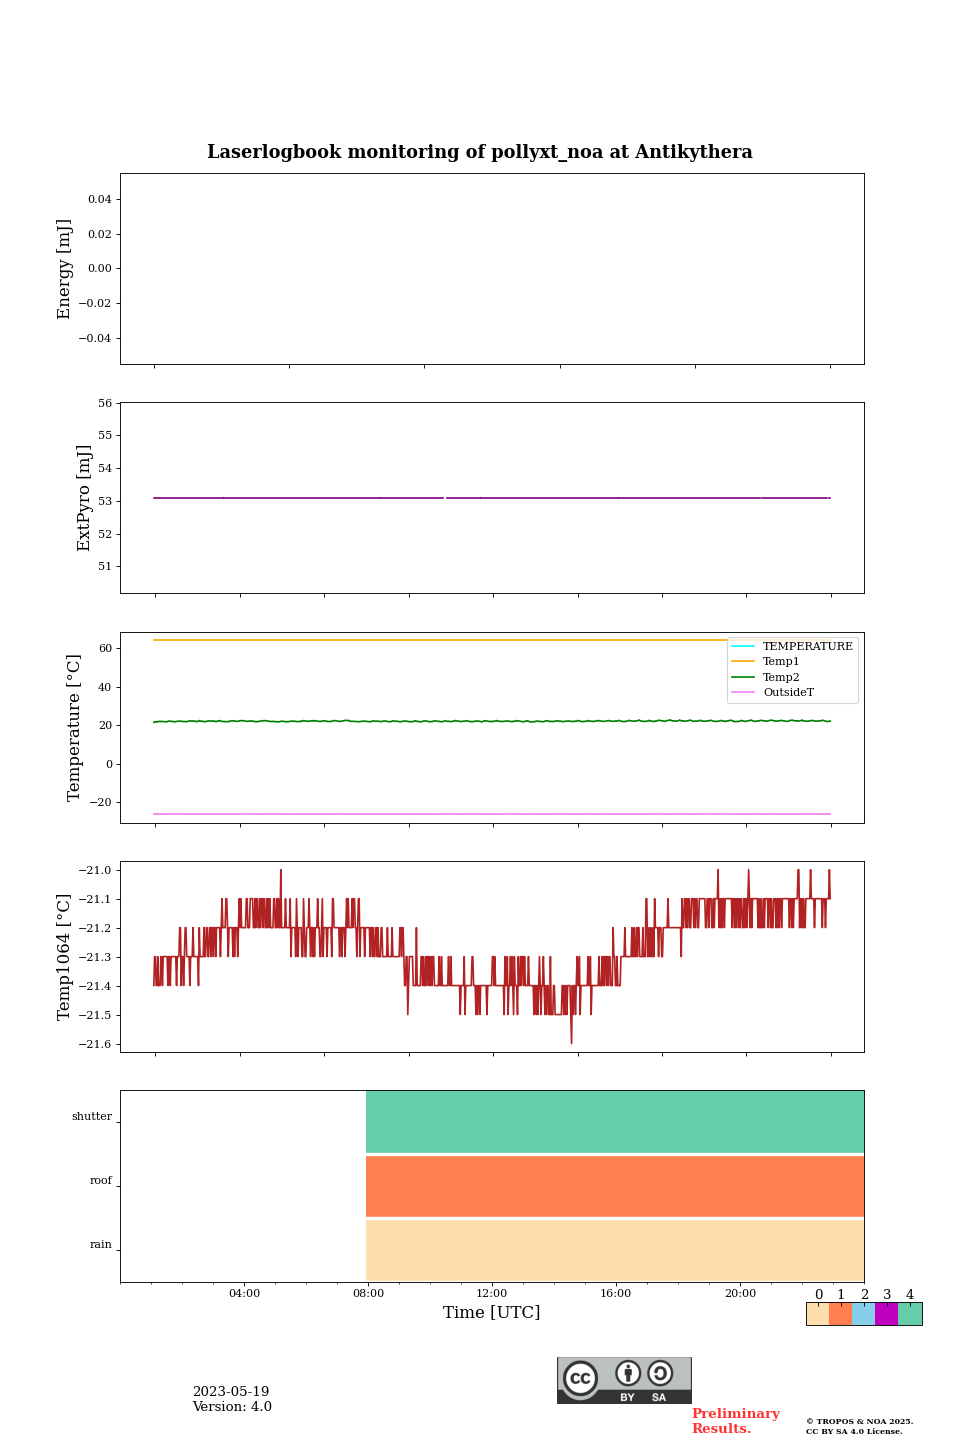The height and width of the screenshot is (1440, 960).
Task: Click the 20:00 time tick label
Action: click(740, 1293)
